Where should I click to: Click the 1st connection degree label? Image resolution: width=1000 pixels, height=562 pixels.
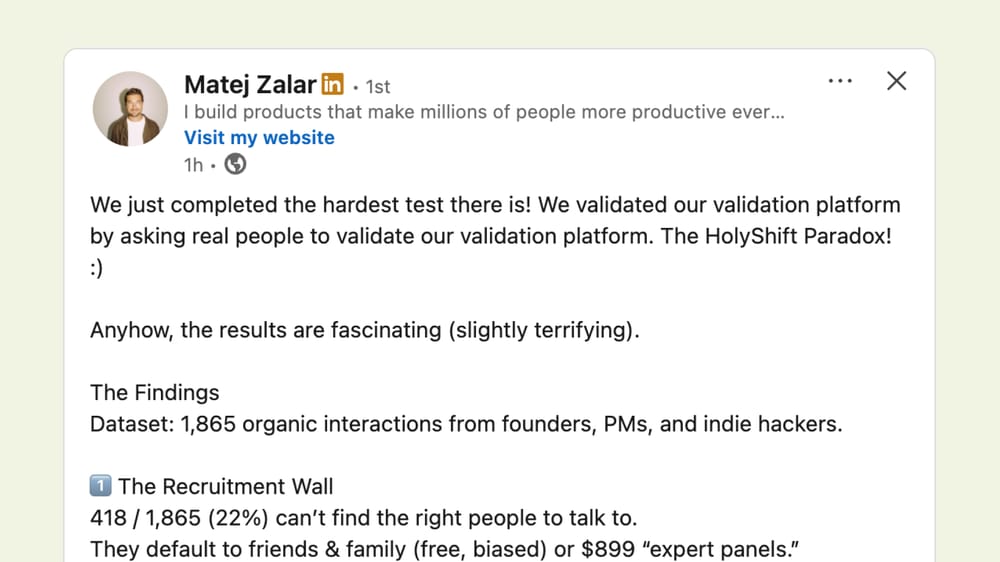(377, 87)
